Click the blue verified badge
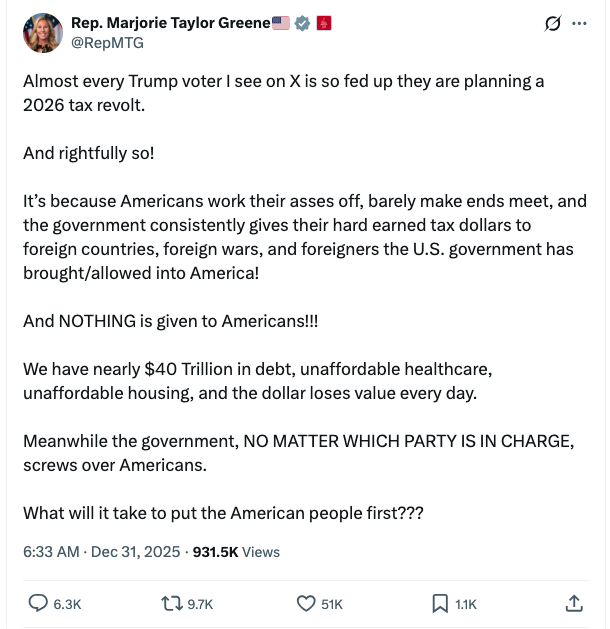610x629 pixels. [301, 23]
